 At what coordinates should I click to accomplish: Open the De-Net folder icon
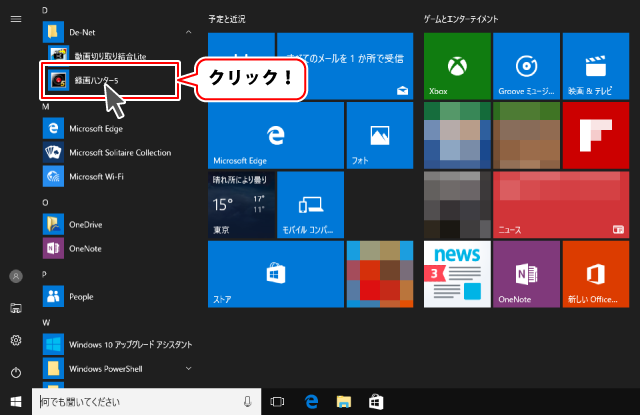[53, 32]
